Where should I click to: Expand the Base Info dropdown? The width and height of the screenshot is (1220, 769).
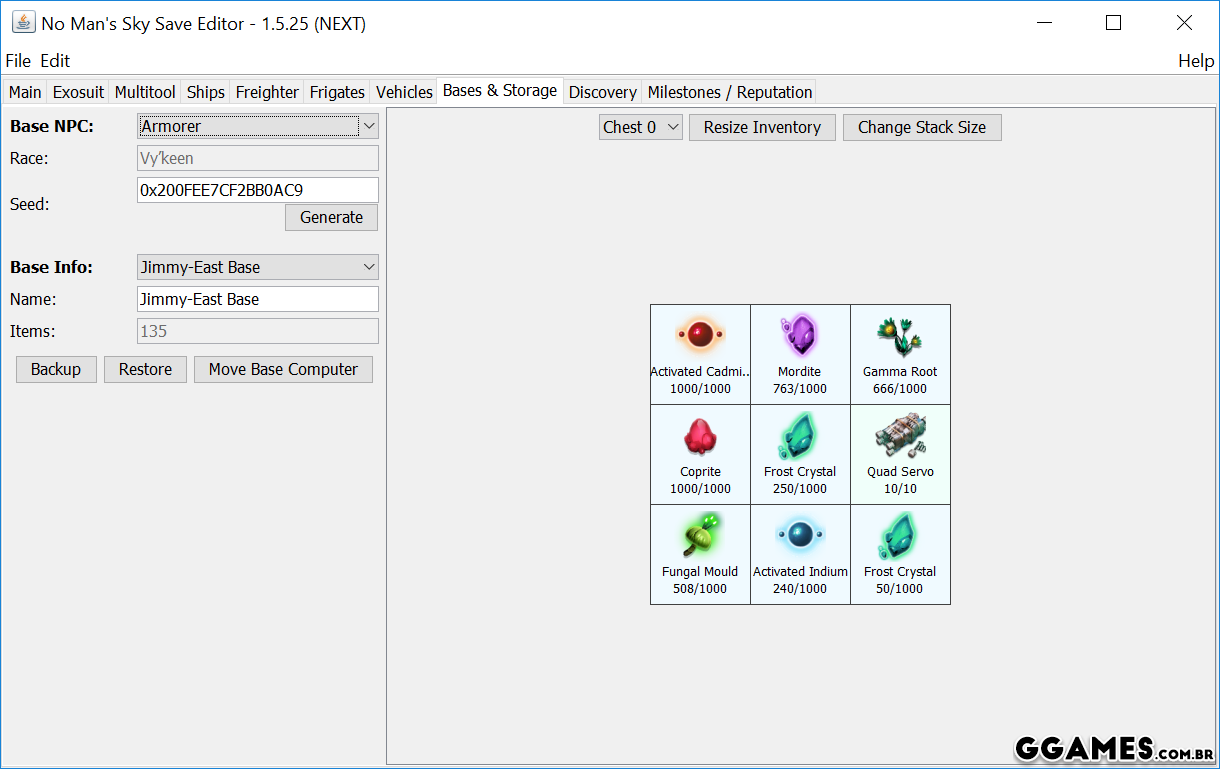[x=257, y=267]
